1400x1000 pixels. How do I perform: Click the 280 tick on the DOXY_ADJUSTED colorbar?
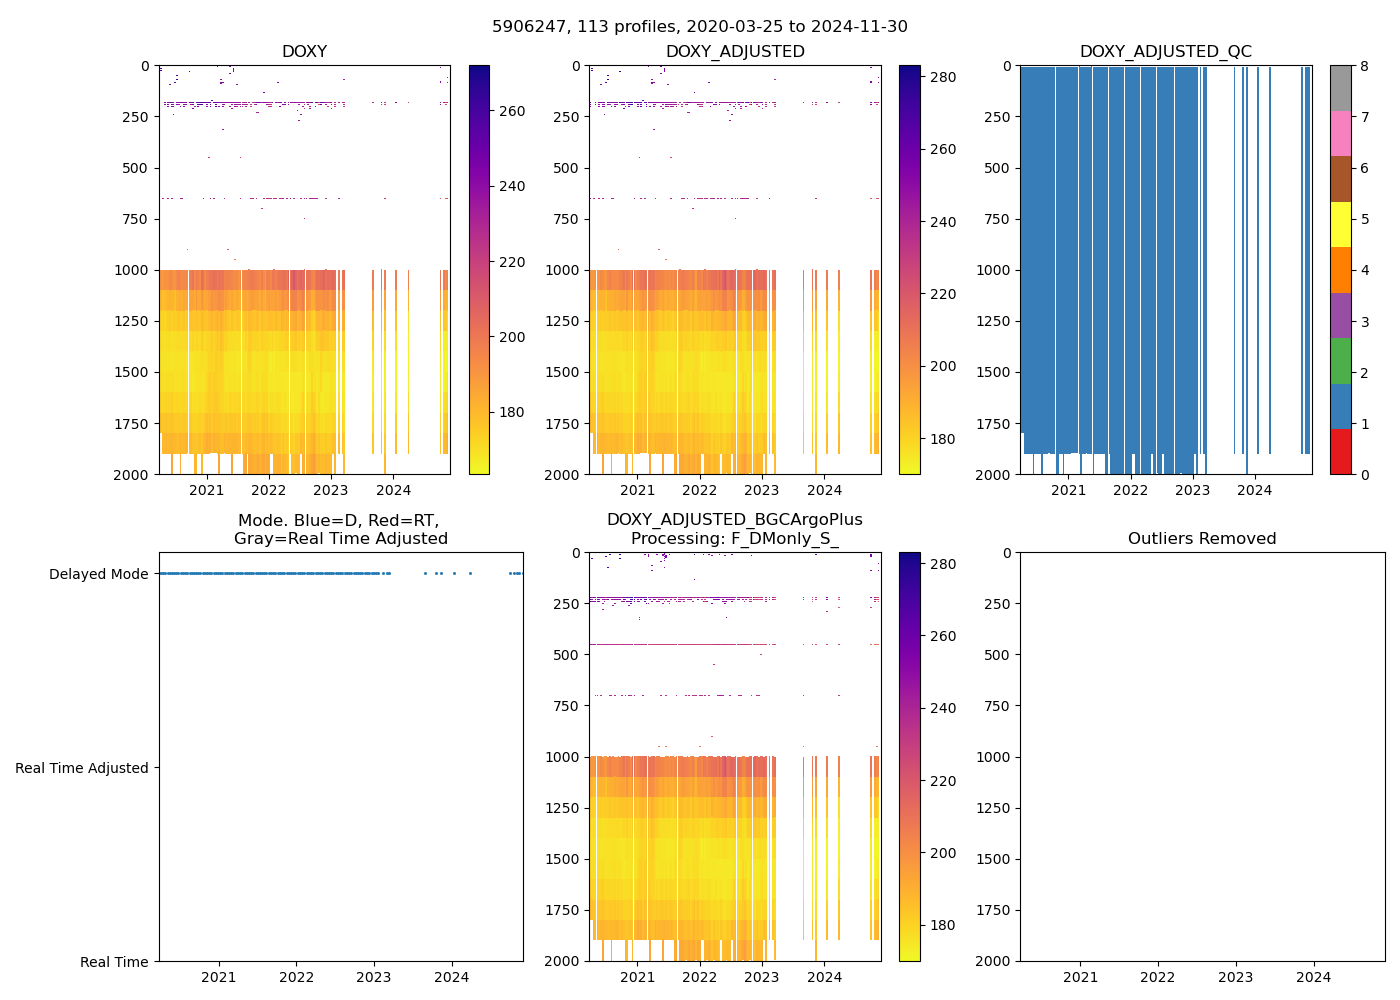click(x=942, y=77)
